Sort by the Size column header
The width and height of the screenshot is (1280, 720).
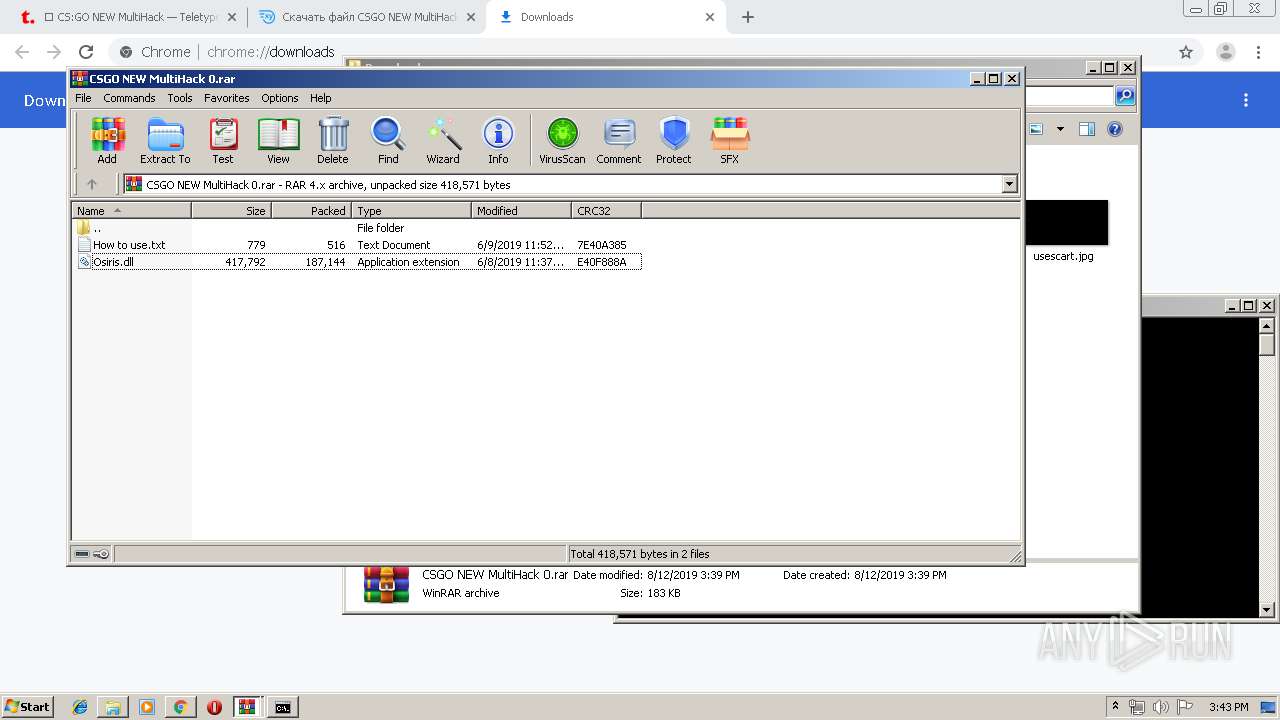coord(231,211)
